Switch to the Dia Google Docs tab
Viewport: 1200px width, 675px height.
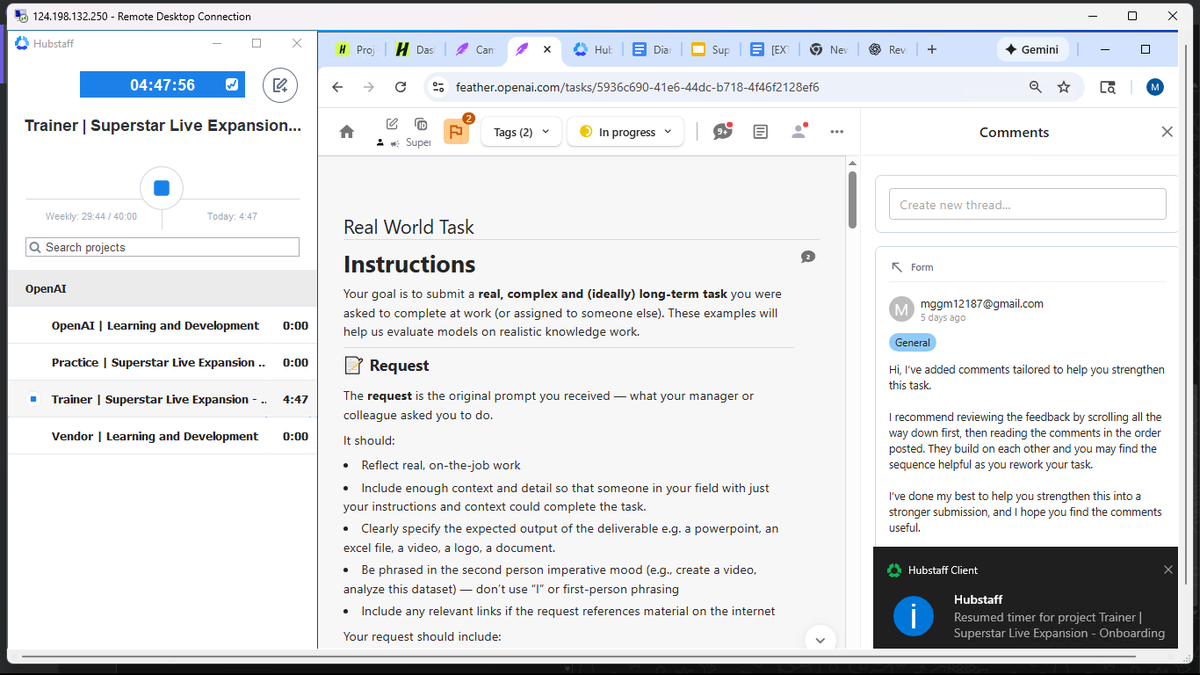click(x=652, y=49)
